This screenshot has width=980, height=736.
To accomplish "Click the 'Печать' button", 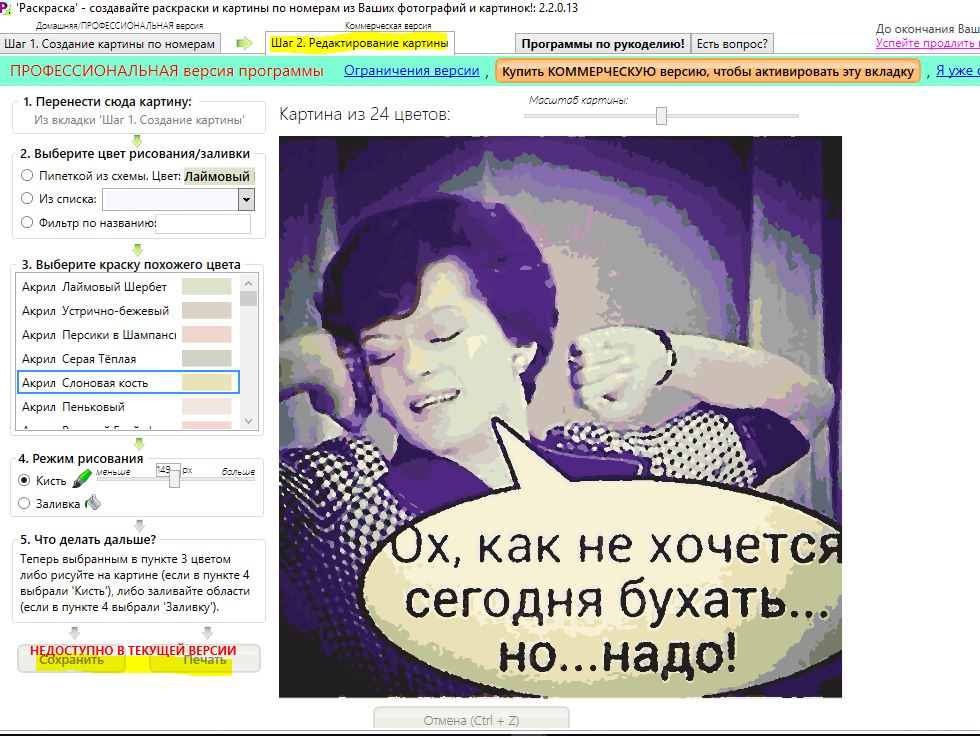I will [x=205, y=659].
